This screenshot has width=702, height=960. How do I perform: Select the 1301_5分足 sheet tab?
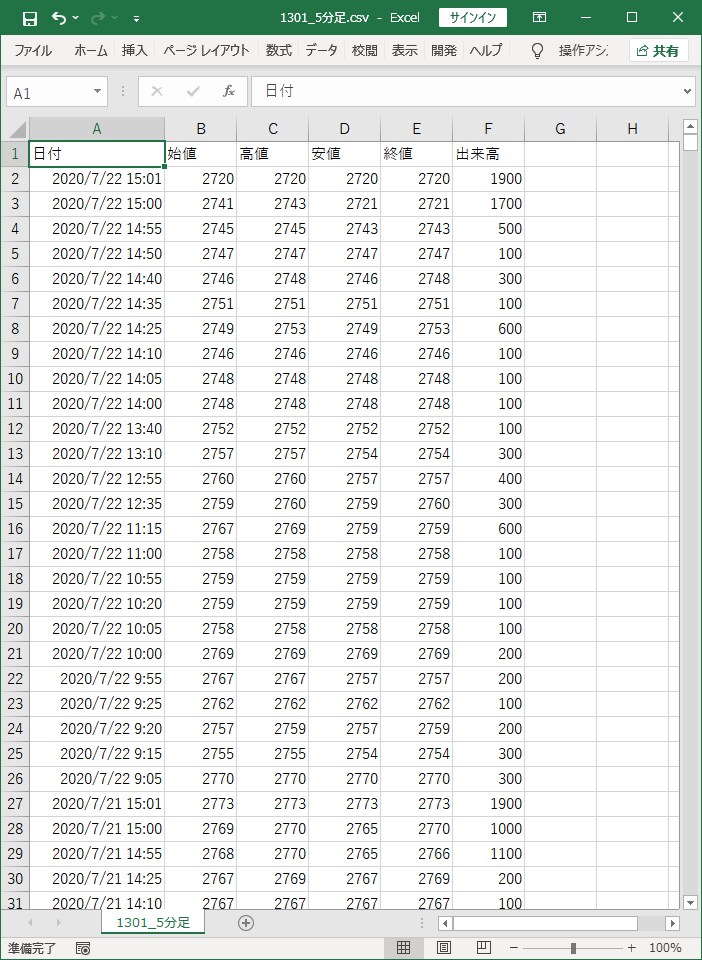(x=153, y=923)
